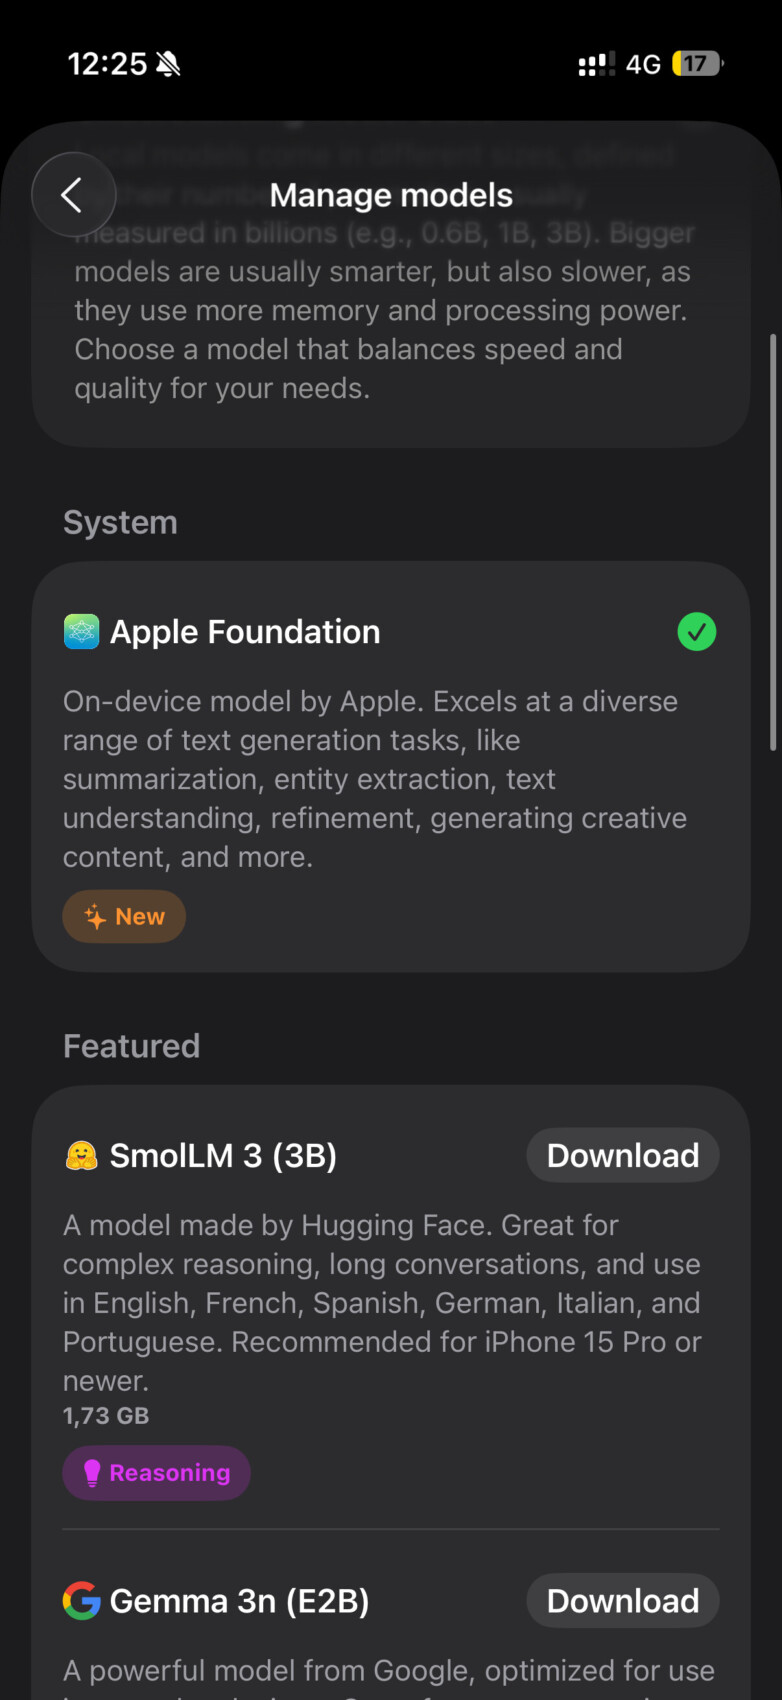Tap the New sparkle badge

pos(124,917)
